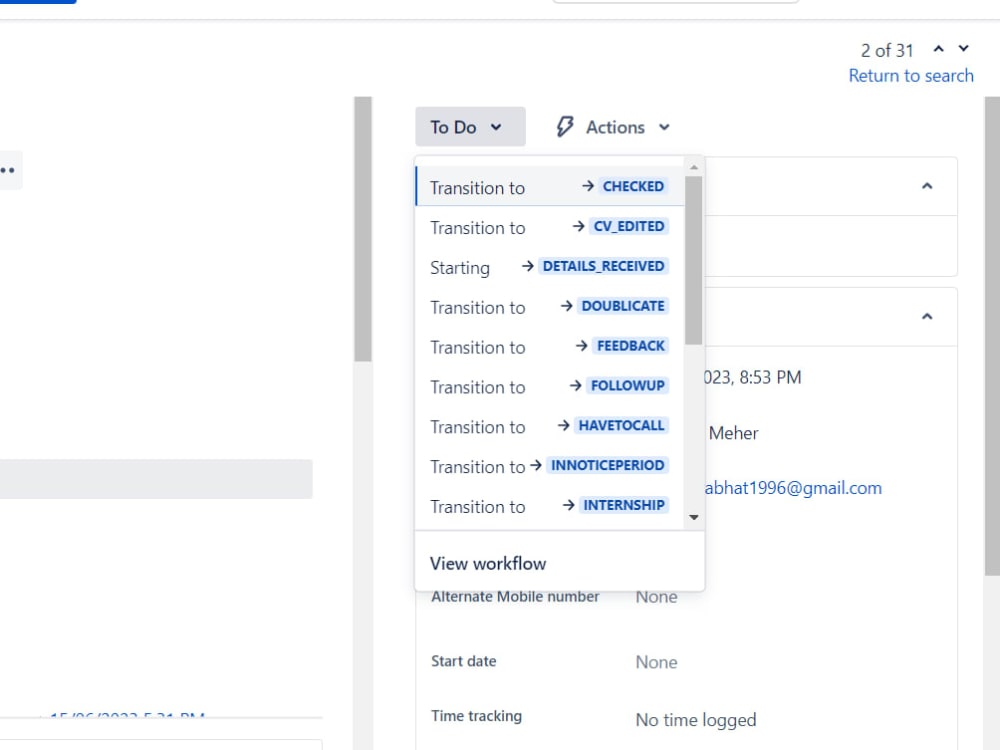Image resolution: width=1000 pixels, height=750 pixels.
Task: Click the page right-edge vertical scrollbar
Action: (992, 336)
